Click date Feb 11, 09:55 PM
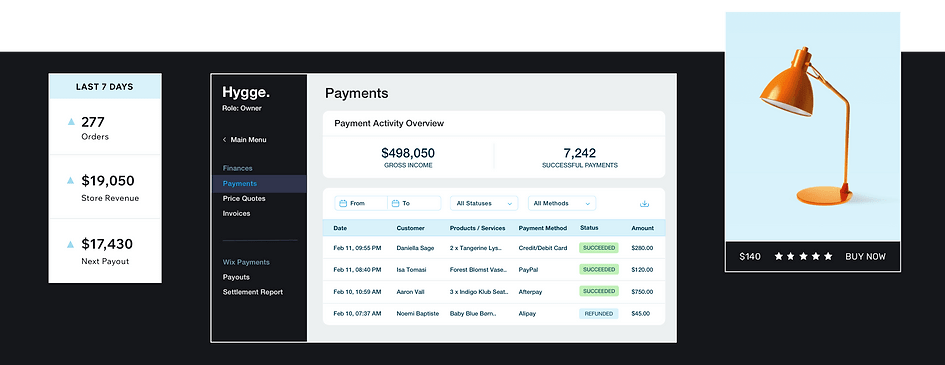This screenshot has width=945, height=365. [x=357, y=248]
